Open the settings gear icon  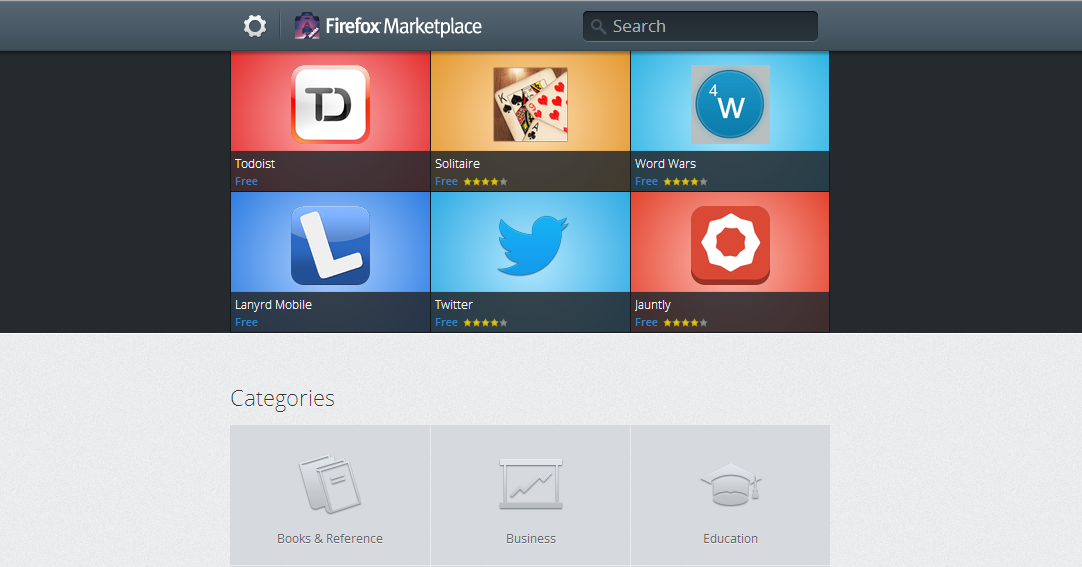coord(255,26)
